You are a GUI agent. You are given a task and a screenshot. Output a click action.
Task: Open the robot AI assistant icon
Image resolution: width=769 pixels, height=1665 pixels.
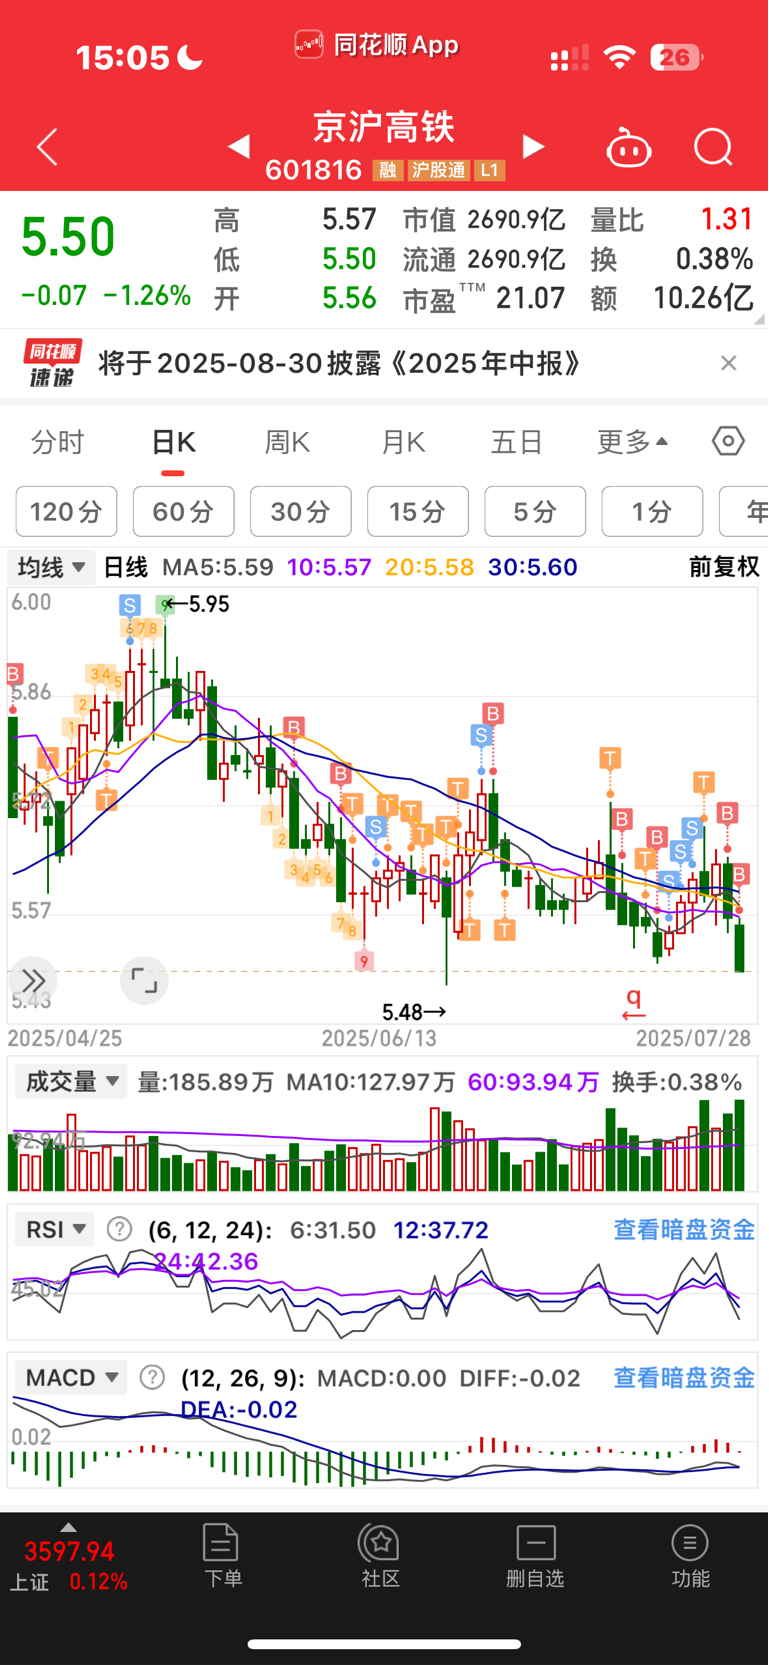(629, 148)
